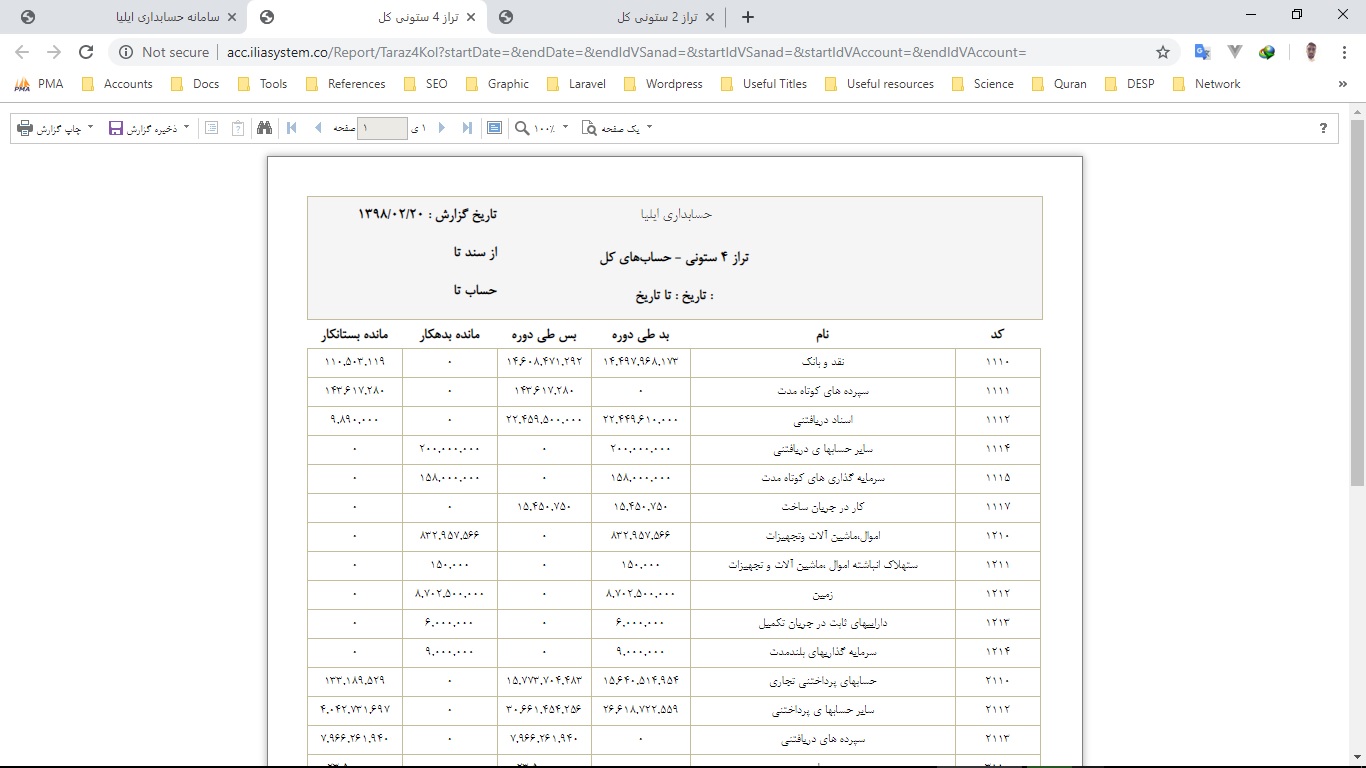Go to the first page using the skip-back icon
This screenshot has height=768, width=1366.
click(x=291, y=128)
